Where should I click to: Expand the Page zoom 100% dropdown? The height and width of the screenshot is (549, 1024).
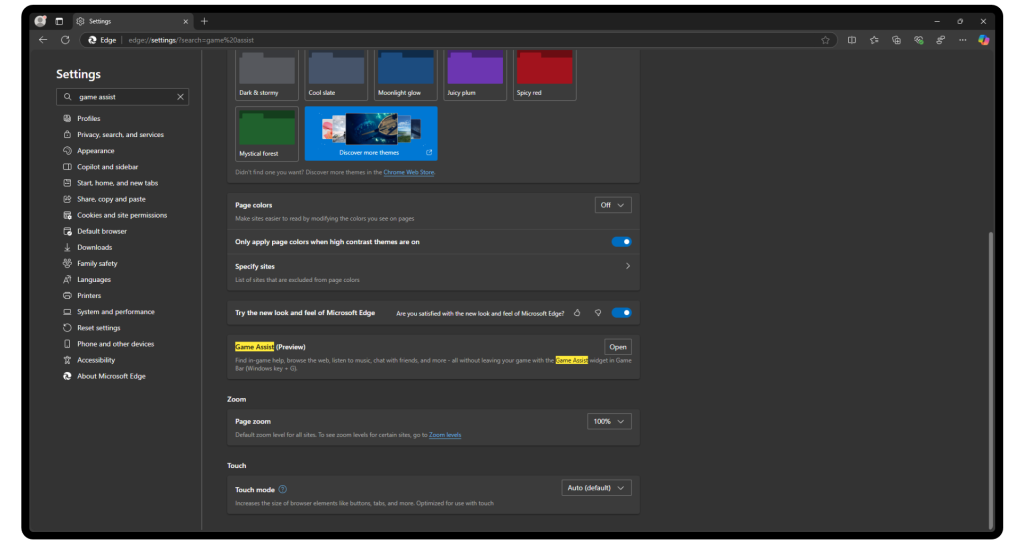coord(609,422)
